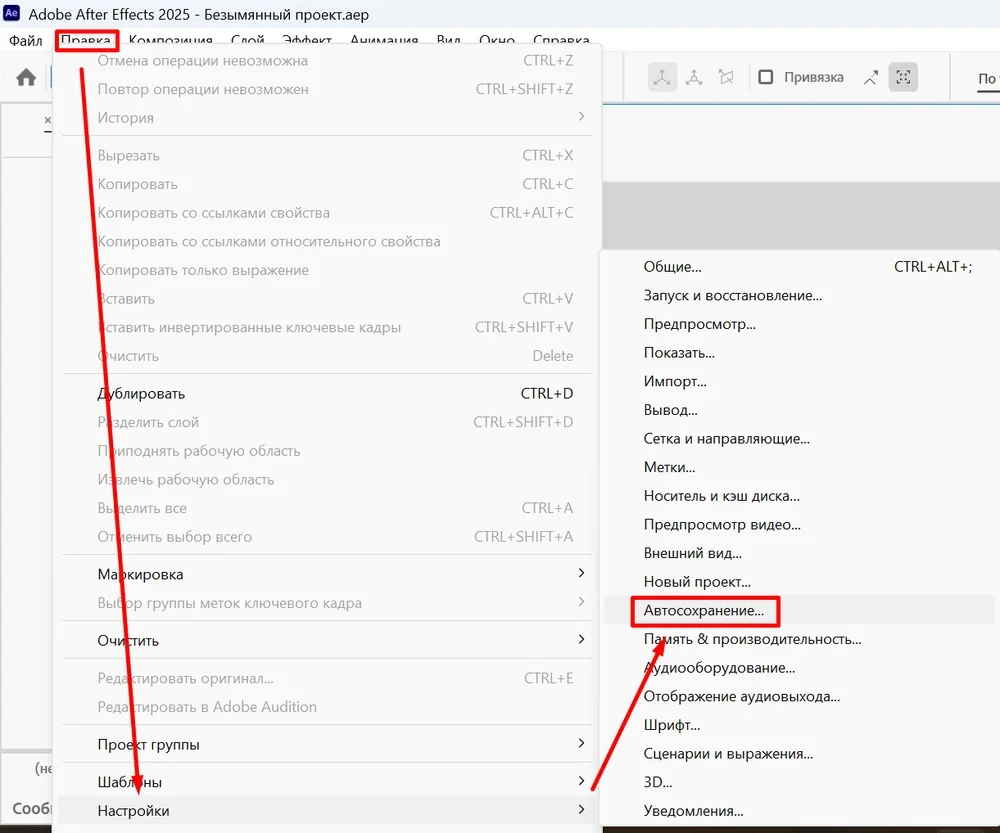This screenshot has height=833, width=1000.
Task: Click the Вырезать menu entry
Action: click(327, 156)
